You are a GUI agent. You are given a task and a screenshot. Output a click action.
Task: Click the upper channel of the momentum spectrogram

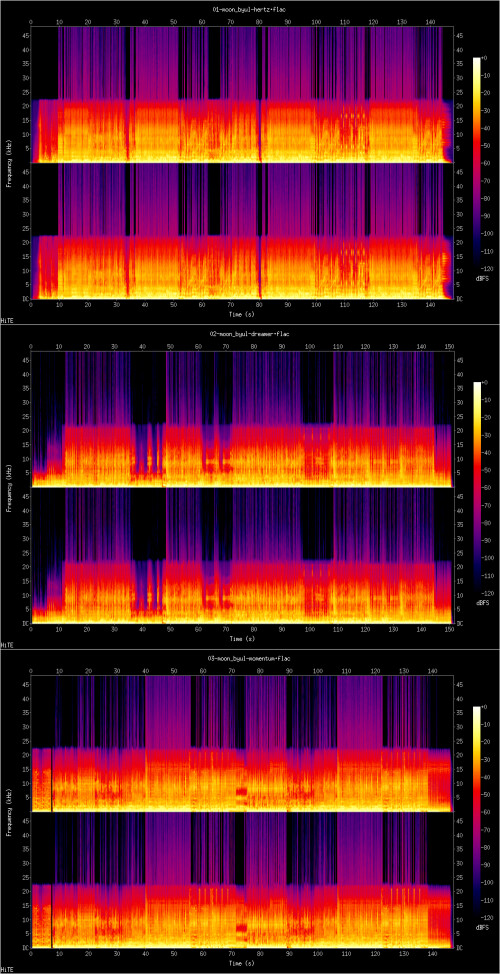tap(242, 744)
